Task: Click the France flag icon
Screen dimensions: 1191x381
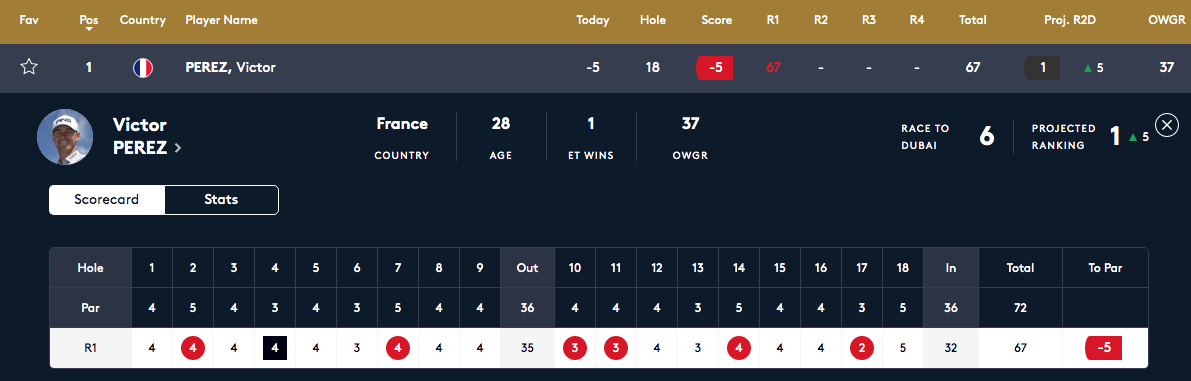Action: (x=143, y=68)
